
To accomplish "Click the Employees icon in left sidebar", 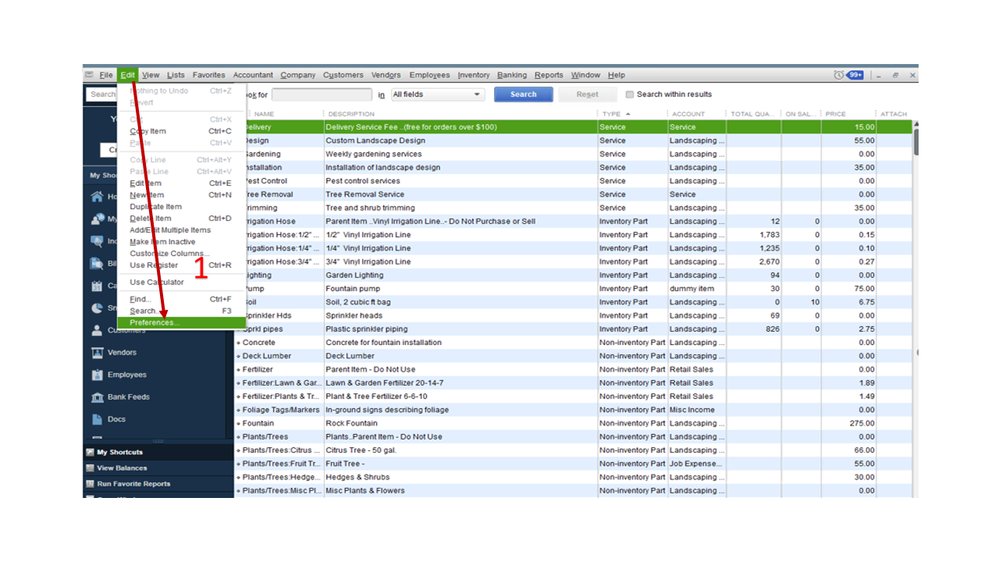I will (x=97, y=375).
